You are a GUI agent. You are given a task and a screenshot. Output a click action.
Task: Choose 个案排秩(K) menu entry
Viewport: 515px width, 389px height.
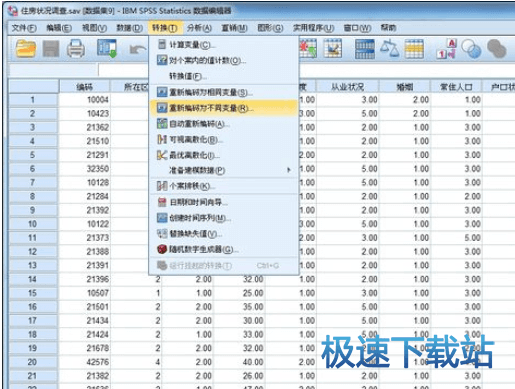point(223,186)
